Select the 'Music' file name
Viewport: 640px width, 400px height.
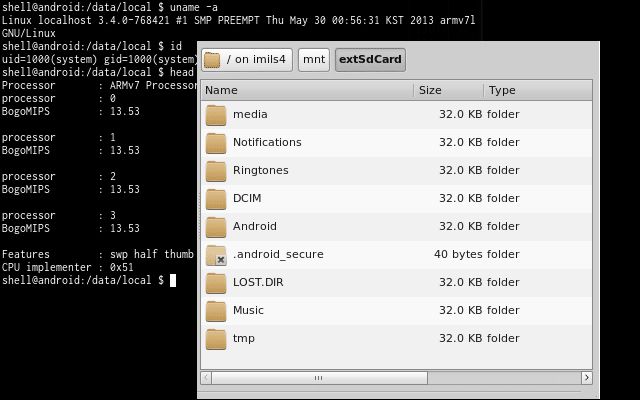[x=248, y=310]
